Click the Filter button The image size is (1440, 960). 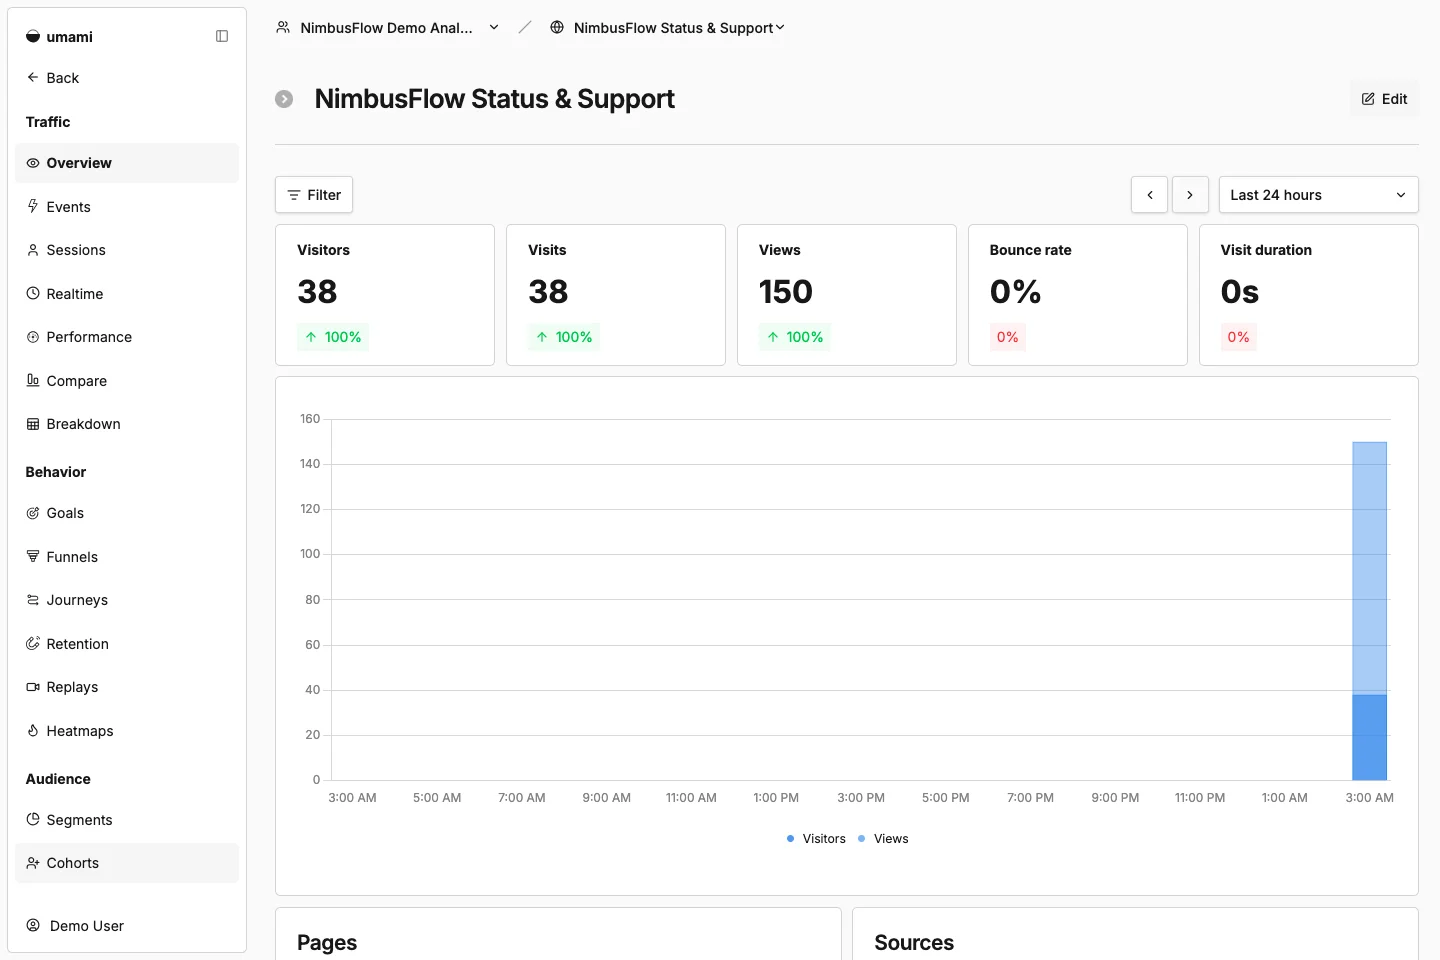[x=314, y=195]
